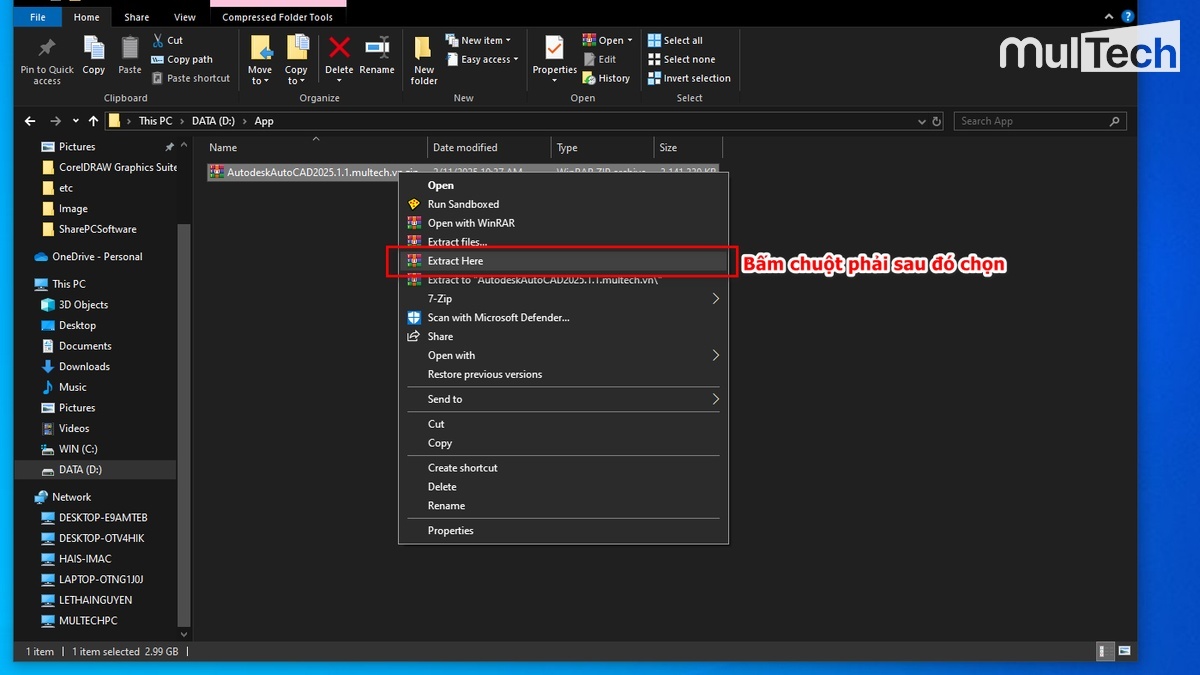The width and height of the screenshot is (1200, 675).
Task: Switch to large thumbnails view icon
Action: click(x=1124, y=651)
